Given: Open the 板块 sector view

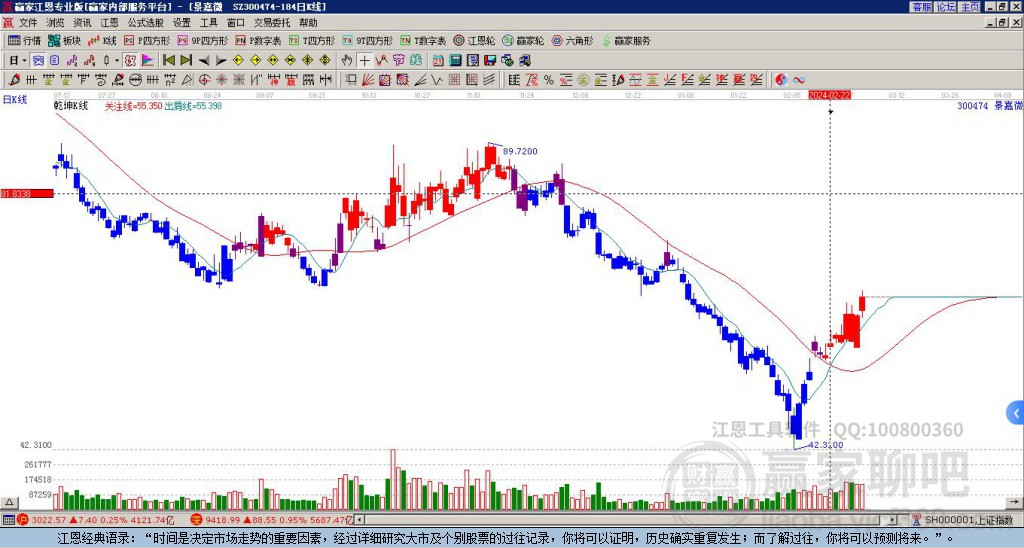Looking at the screenshot, I should [64, 40].
